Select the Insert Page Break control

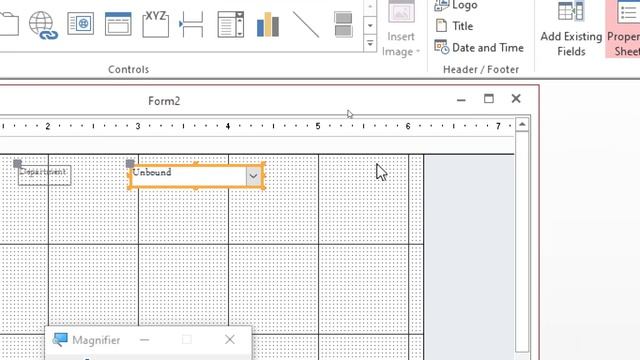(x=191, y=24)
